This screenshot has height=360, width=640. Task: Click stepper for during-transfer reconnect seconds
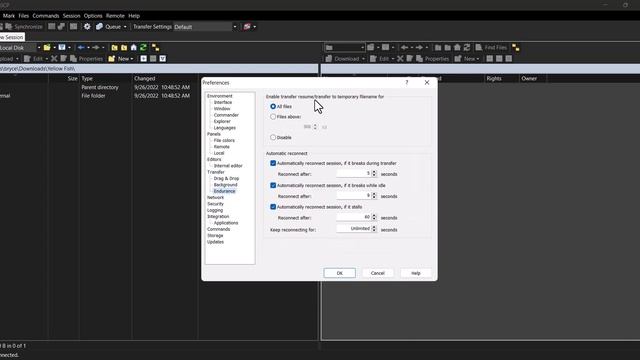point(374,174)
